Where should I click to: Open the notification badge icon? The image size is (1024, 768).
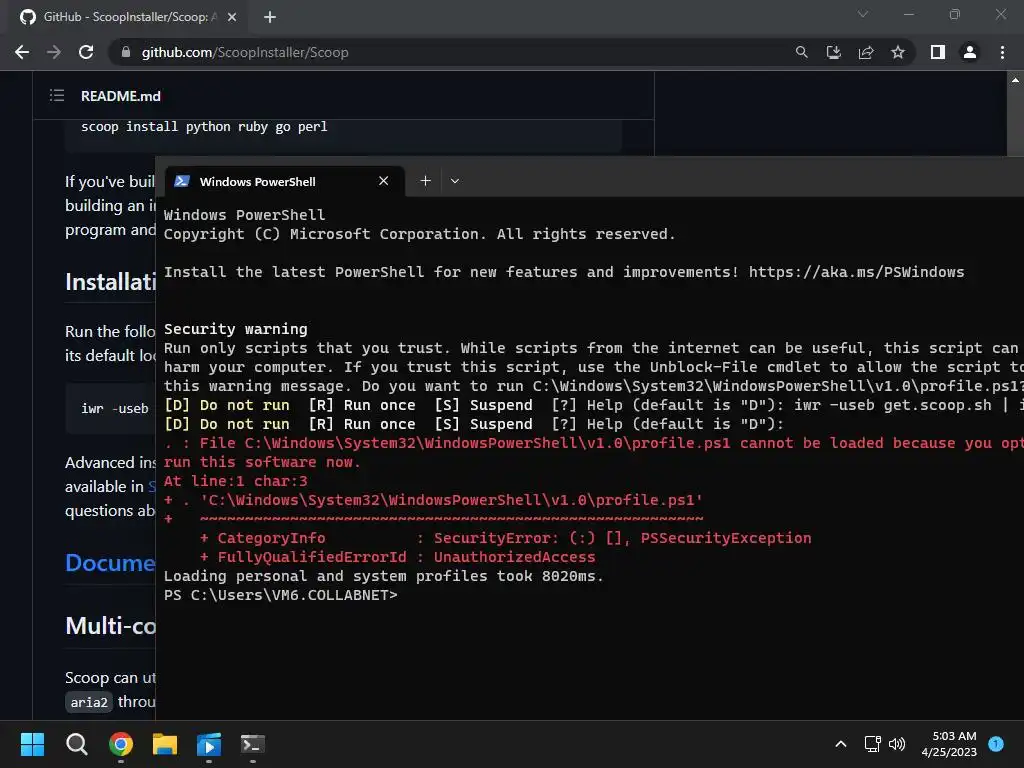[x=996, y=744]
